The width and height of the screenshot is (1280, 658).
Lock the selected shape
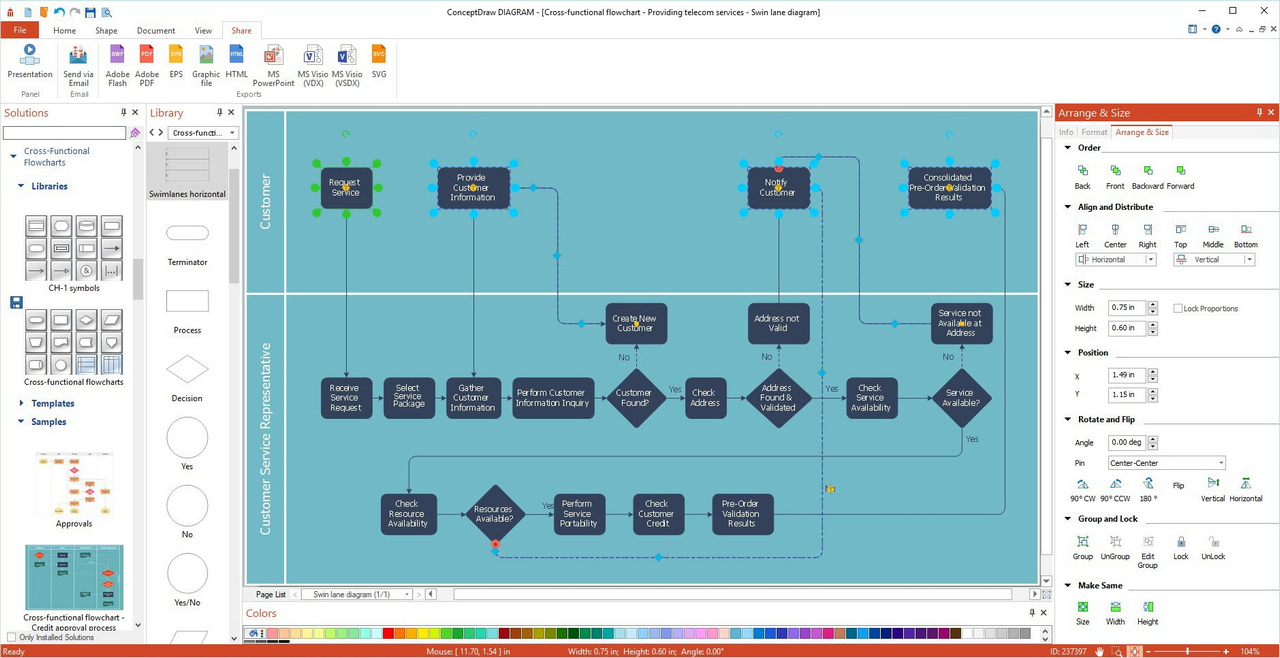[1181, 548]
